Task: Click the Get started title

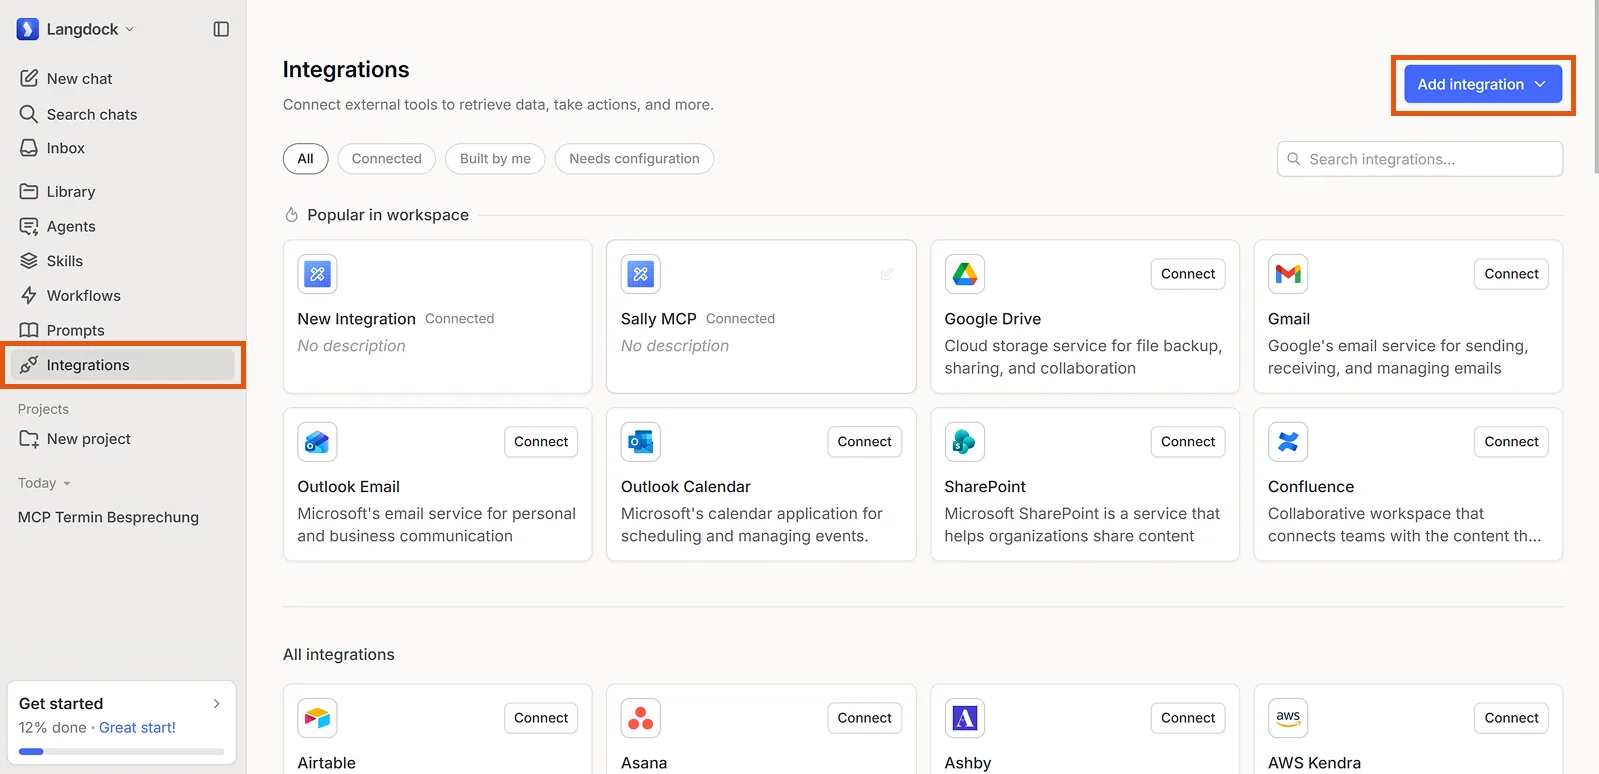Action: [61, 704]
